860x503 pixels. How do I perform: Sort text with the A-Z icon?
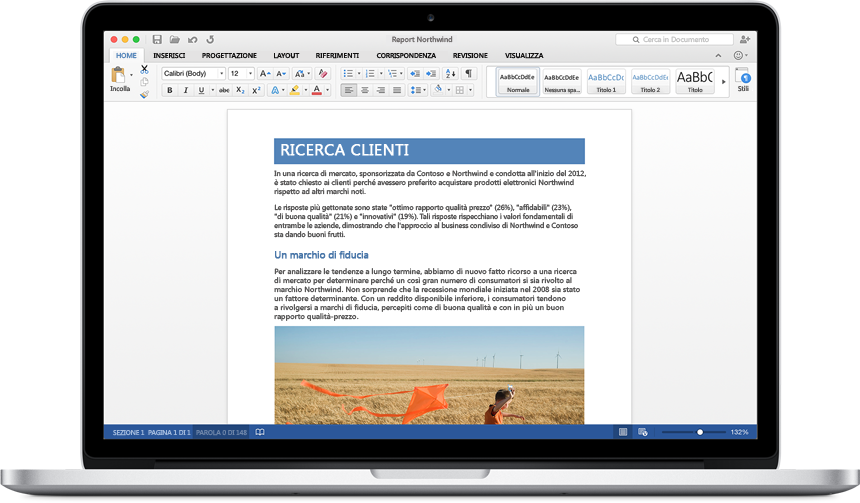(450, 74)
